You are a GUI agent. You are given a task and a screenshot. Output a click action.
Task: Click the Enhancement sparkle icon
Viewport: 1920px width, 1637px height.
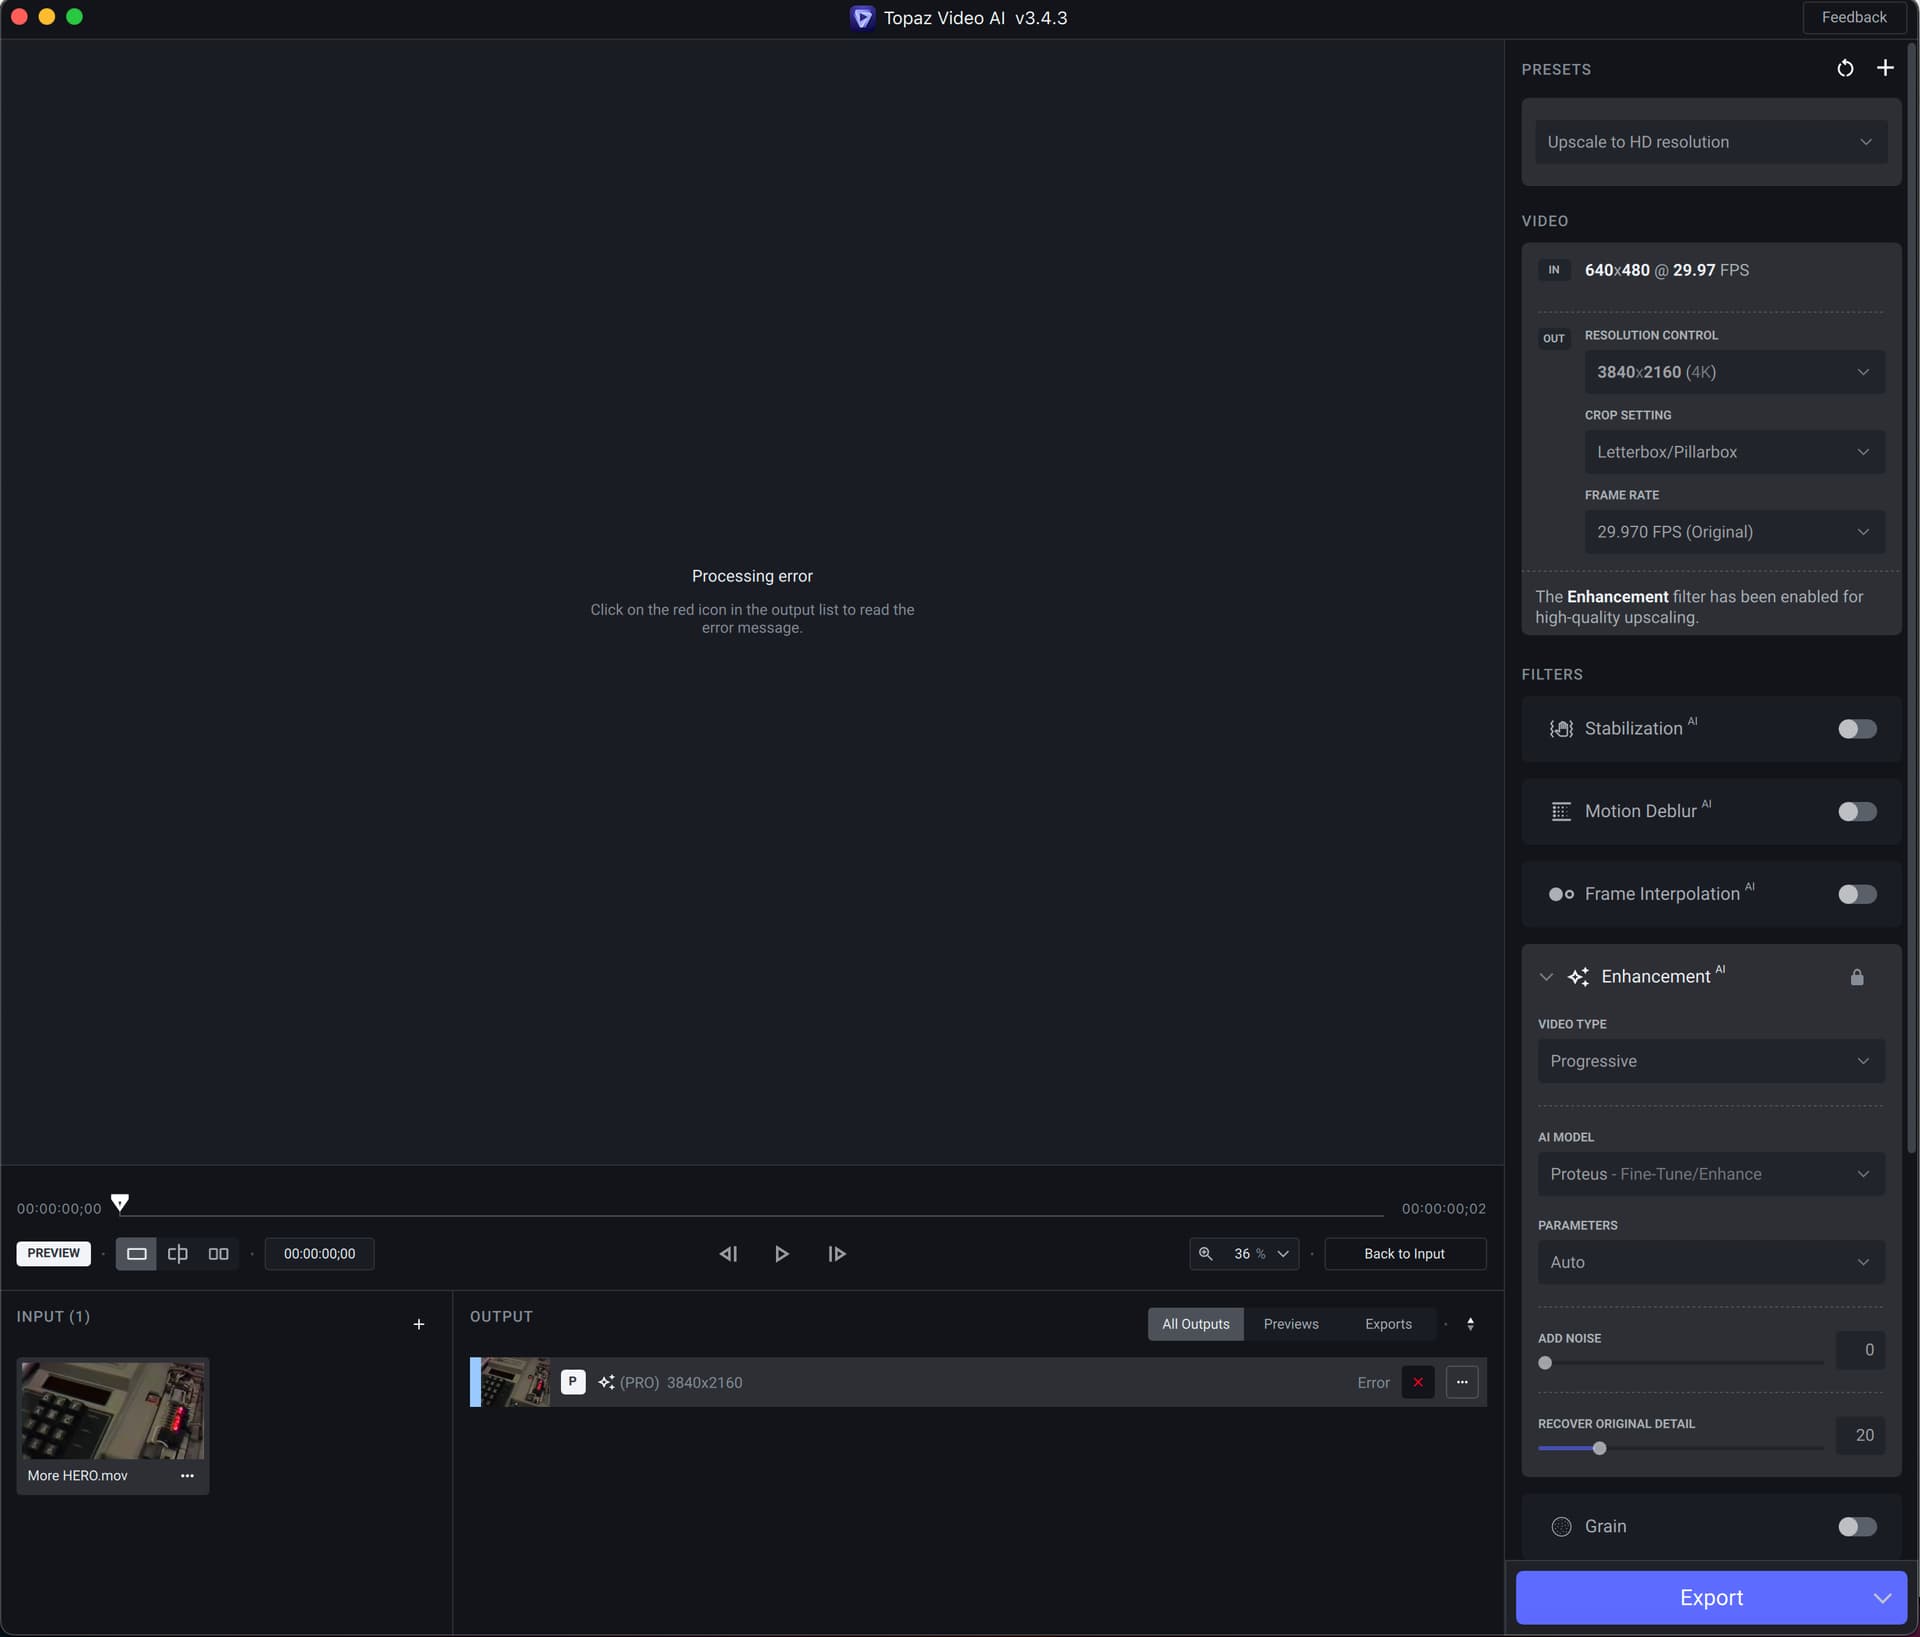tap(1580, 976)
